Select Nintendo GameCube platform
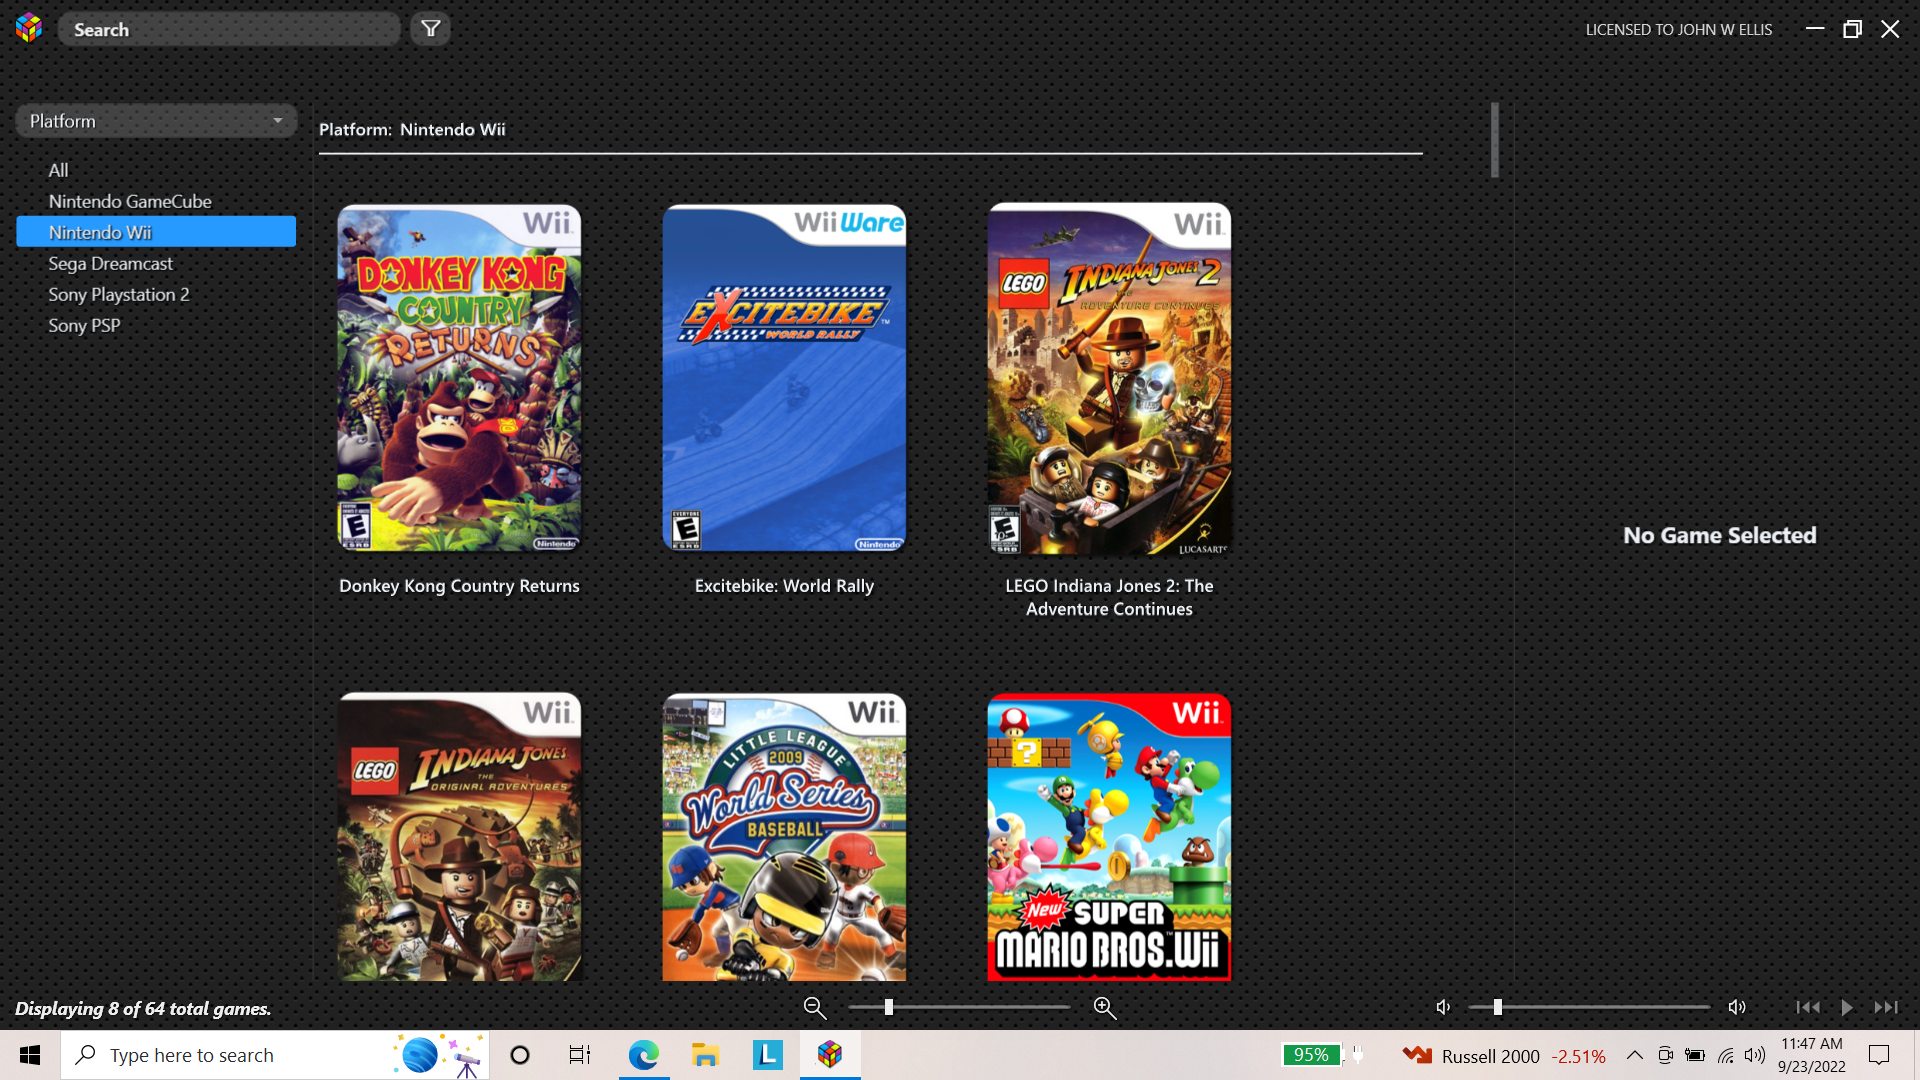 (x=130, y=201)
